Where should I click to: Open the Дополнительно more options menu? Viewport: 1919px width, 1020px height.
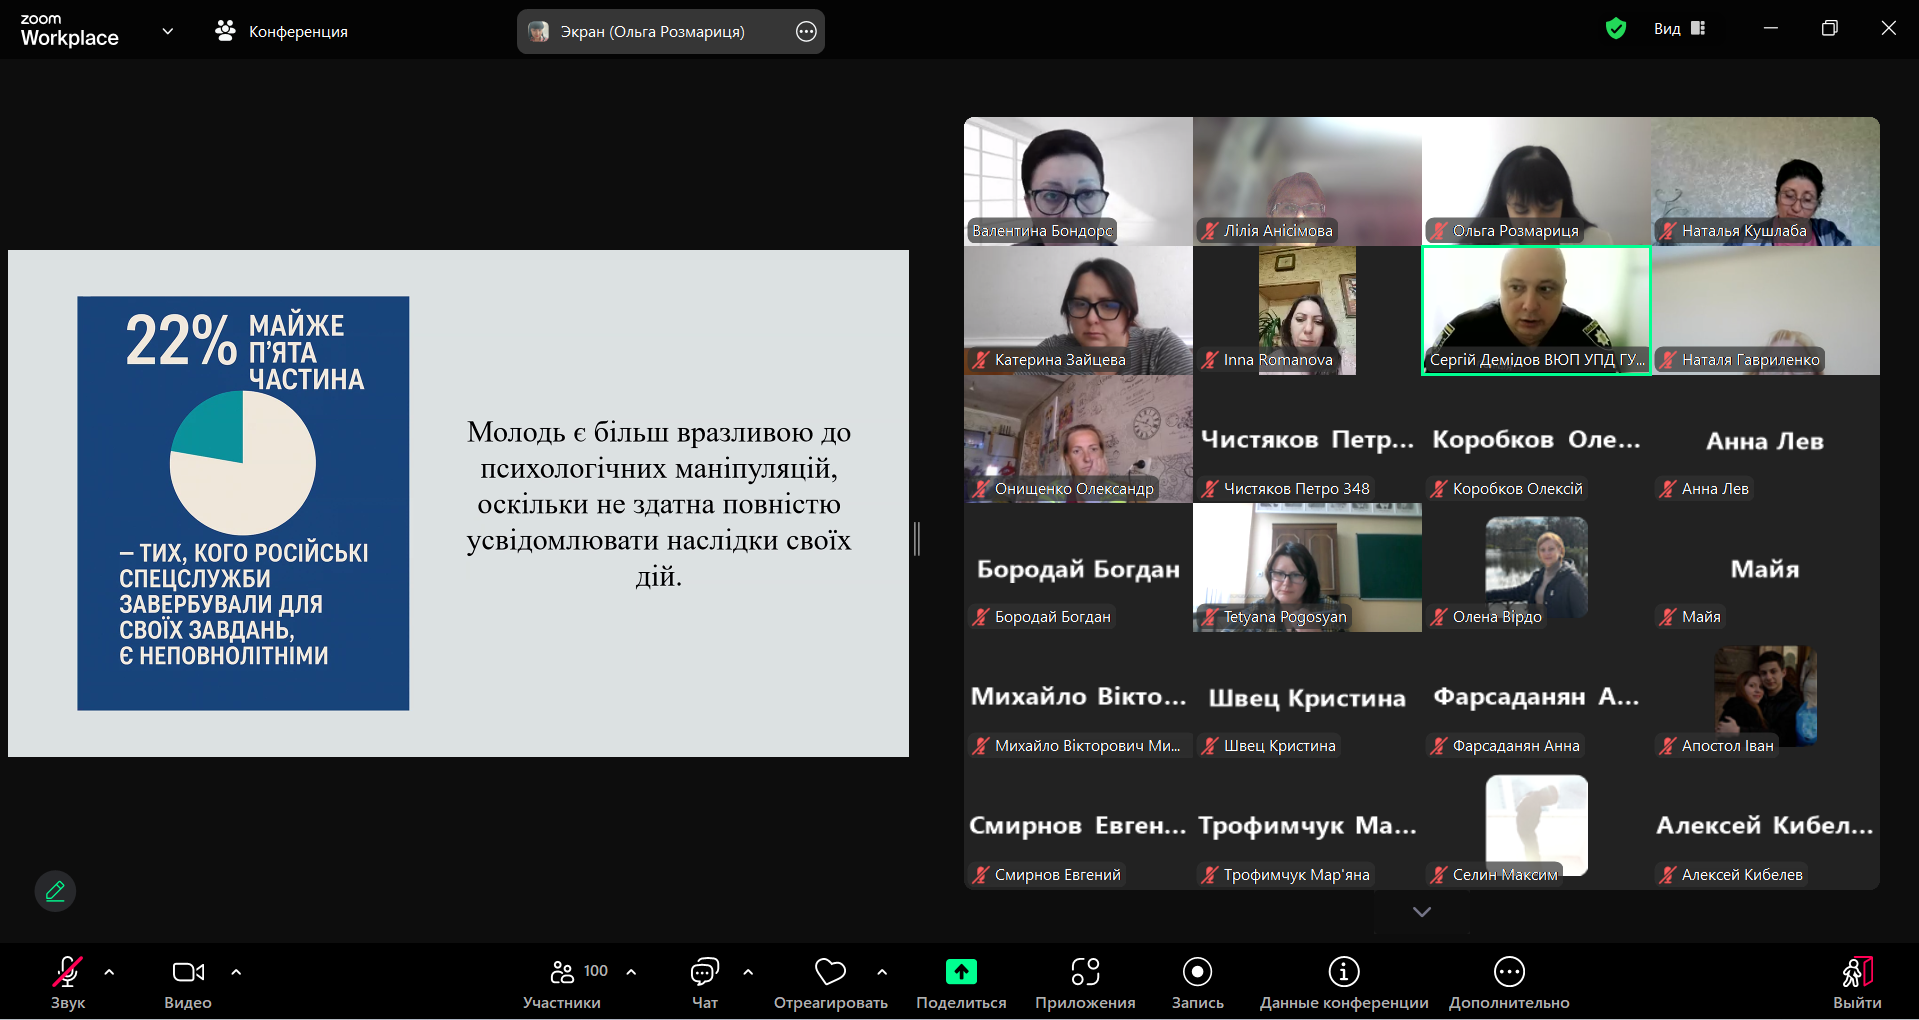click(1509, 982)
